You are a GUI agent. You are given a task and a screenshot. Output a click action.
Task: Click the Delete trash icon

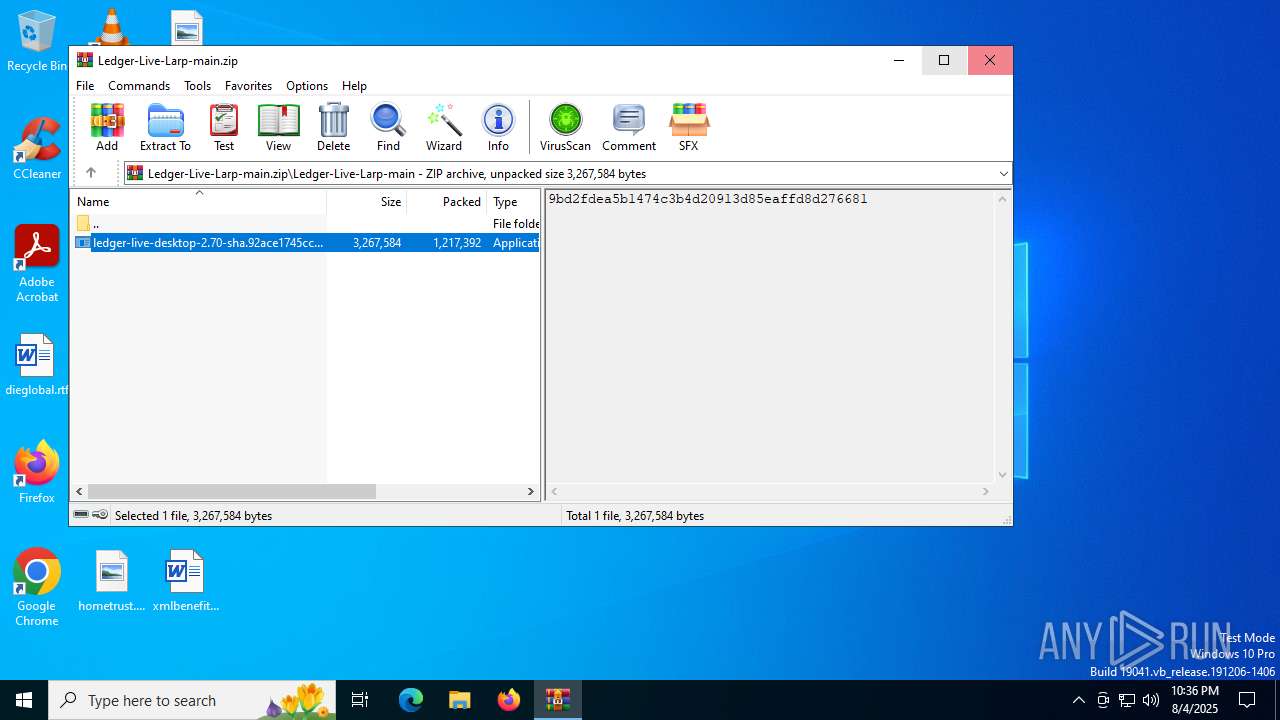[333, 127]
